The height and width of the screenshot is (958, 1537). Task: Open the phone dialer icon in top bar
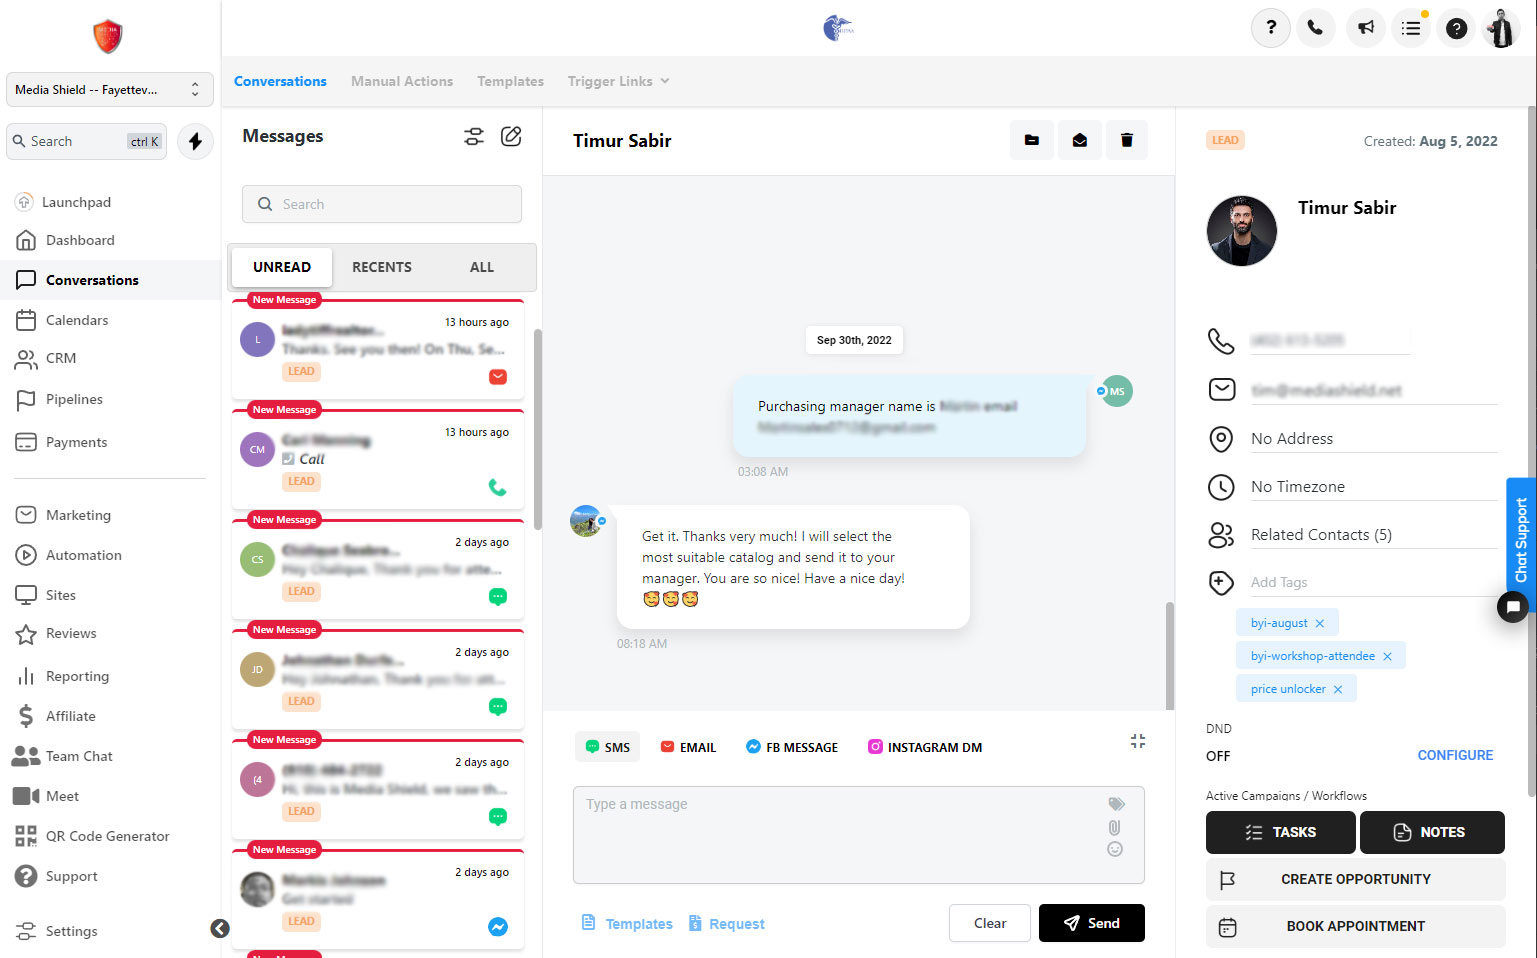coord(1315,27)
